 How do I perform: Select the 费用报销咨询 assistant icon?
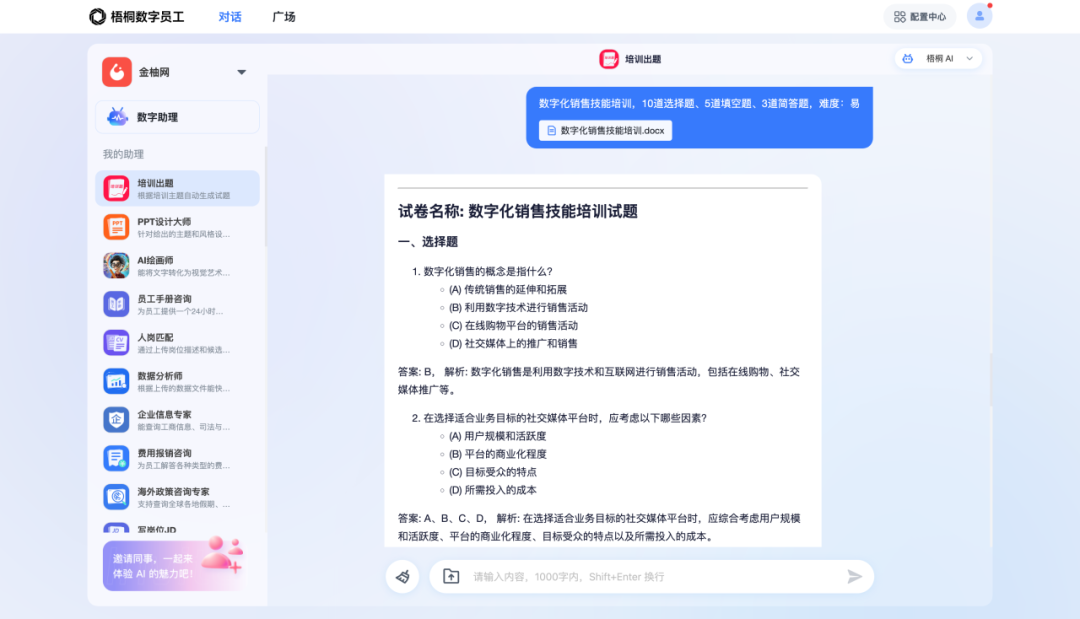click(116, 458)
